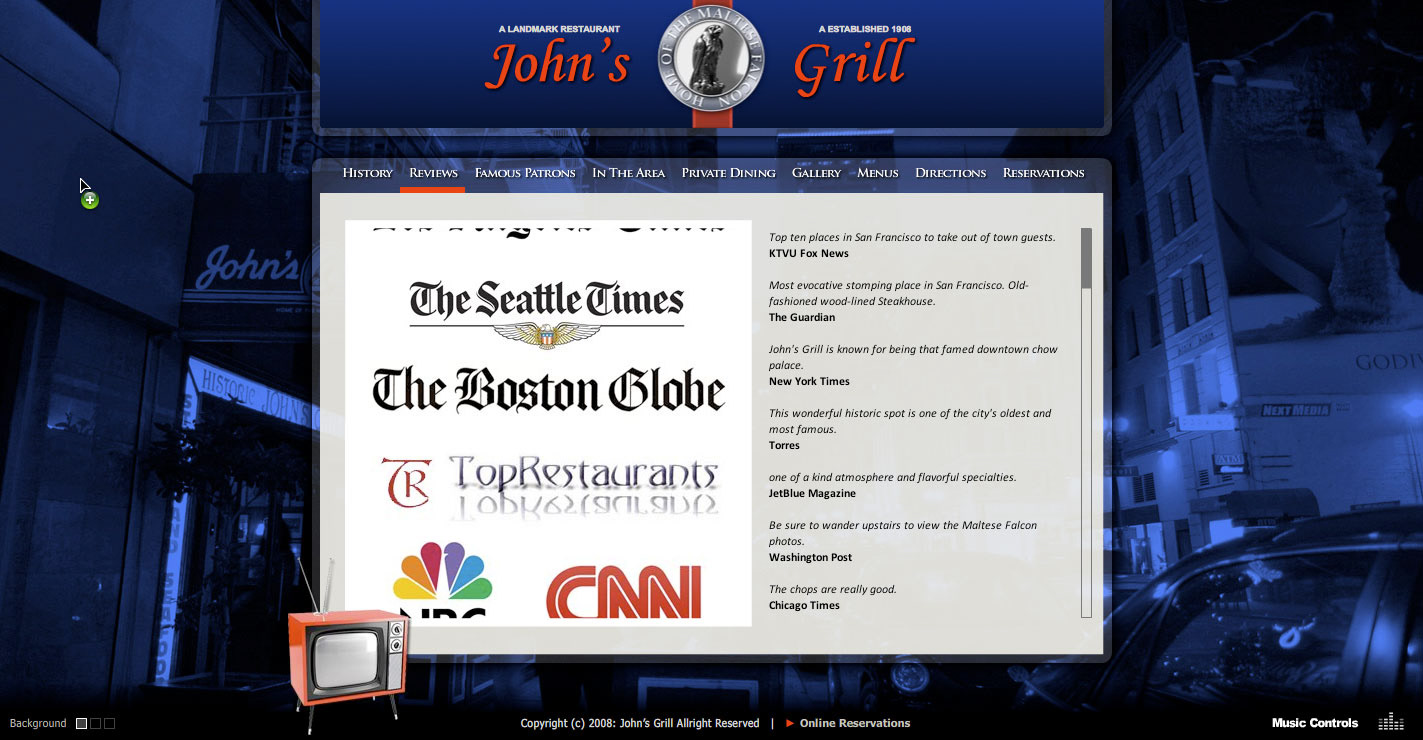
Task: Click the 'famed downtown chow palace' quote
Action: pyautogui.click(x=913, y=357)
